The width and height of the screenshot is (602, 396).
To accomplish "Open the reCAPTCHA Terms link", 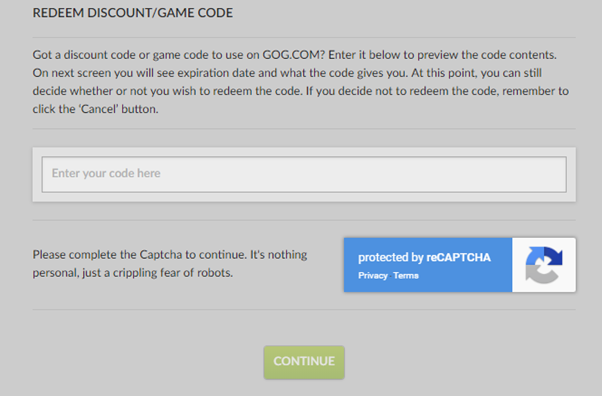I will 406,276.
